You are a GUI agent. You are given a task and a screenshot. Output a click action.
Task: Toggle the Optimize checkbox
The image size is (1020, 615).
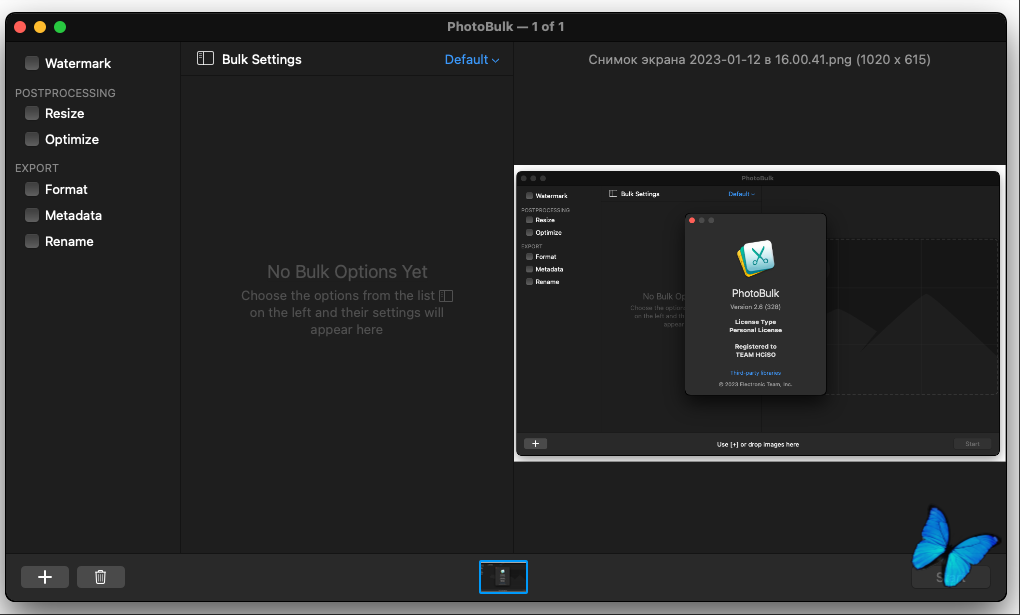click(x=32, y=139)
